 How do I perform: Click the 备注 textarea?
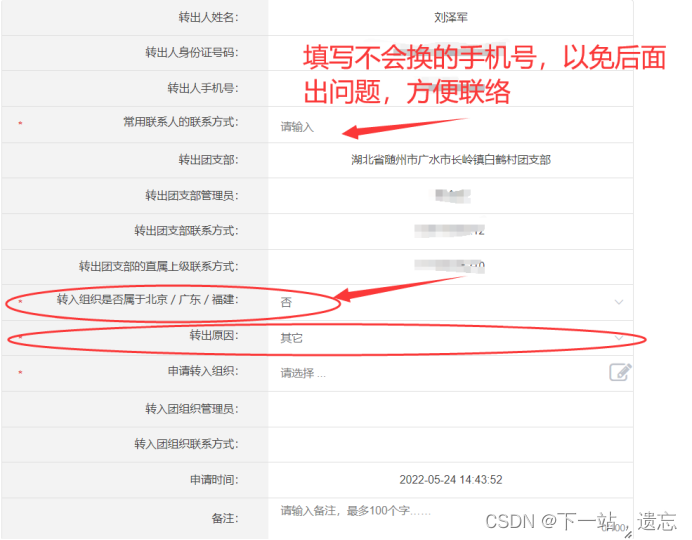click(451, 518)
